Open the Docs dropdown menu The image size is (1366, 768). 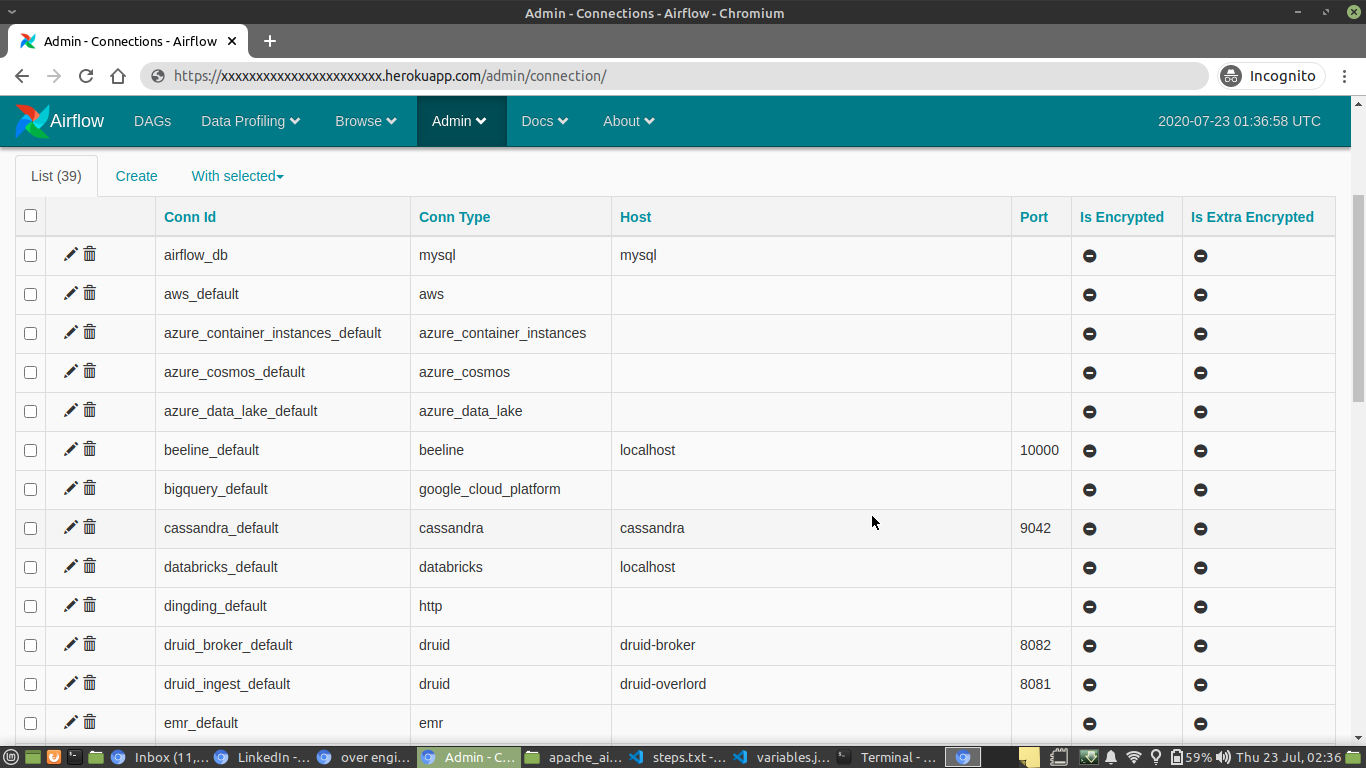click(x=545, y=121)
